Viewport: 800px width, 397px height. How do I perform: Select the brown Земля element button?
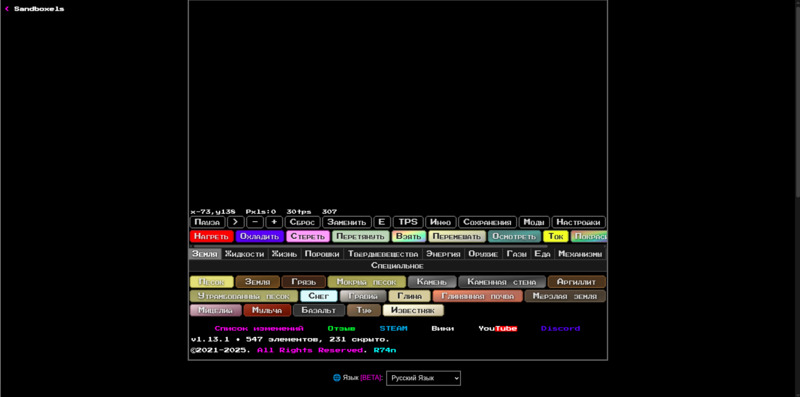click(x=258, y=282)
